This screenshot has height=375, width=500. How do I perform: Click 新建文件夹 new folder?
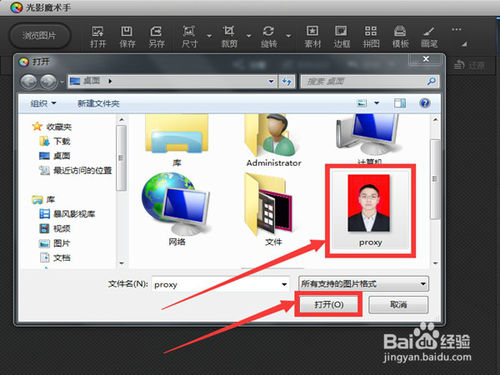98,103
